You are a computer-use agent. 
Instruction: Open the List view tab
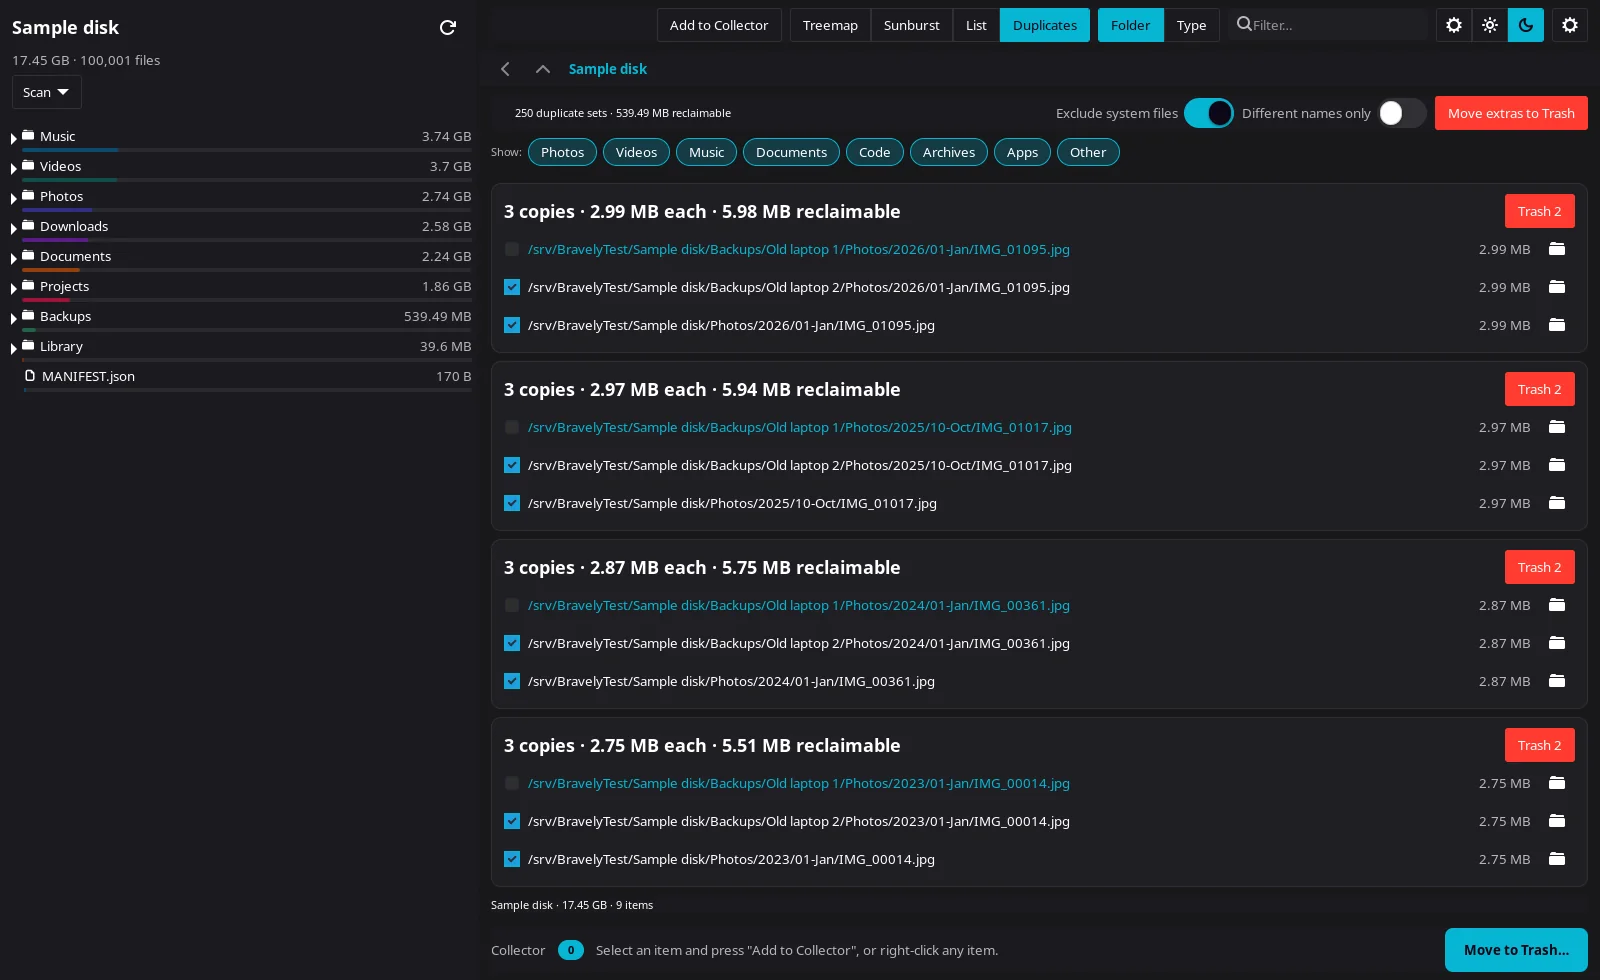coord(976,25)
